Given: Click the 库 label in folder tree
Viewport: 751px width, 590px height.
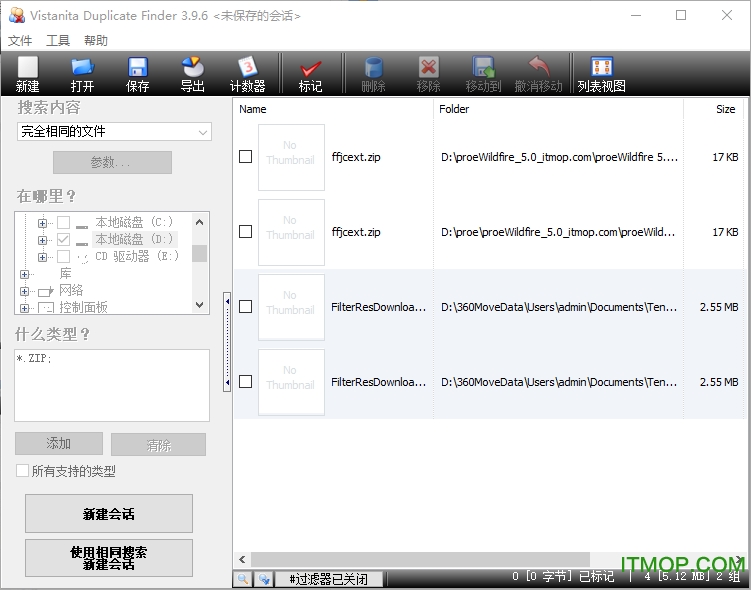Looking at the screenshot, I should [x=66, y=273].
